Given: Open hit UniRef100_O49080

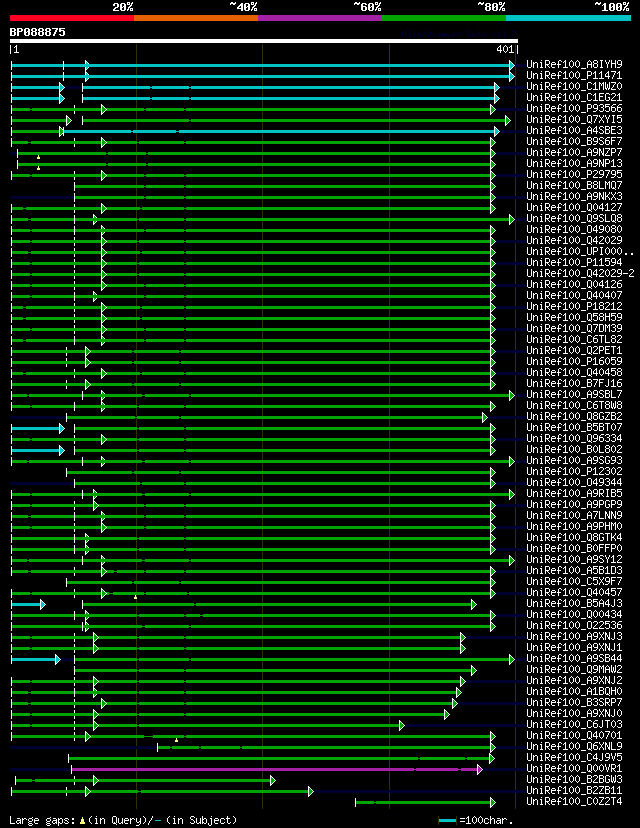Looking at the screenshot, I should pos(574,229).
